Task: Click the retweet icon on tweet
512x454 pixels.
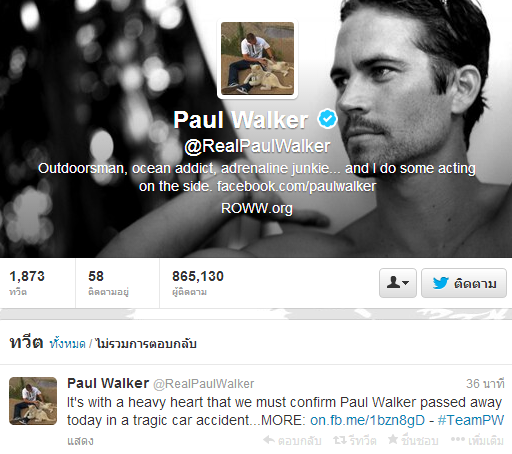Action: point(340,440)
